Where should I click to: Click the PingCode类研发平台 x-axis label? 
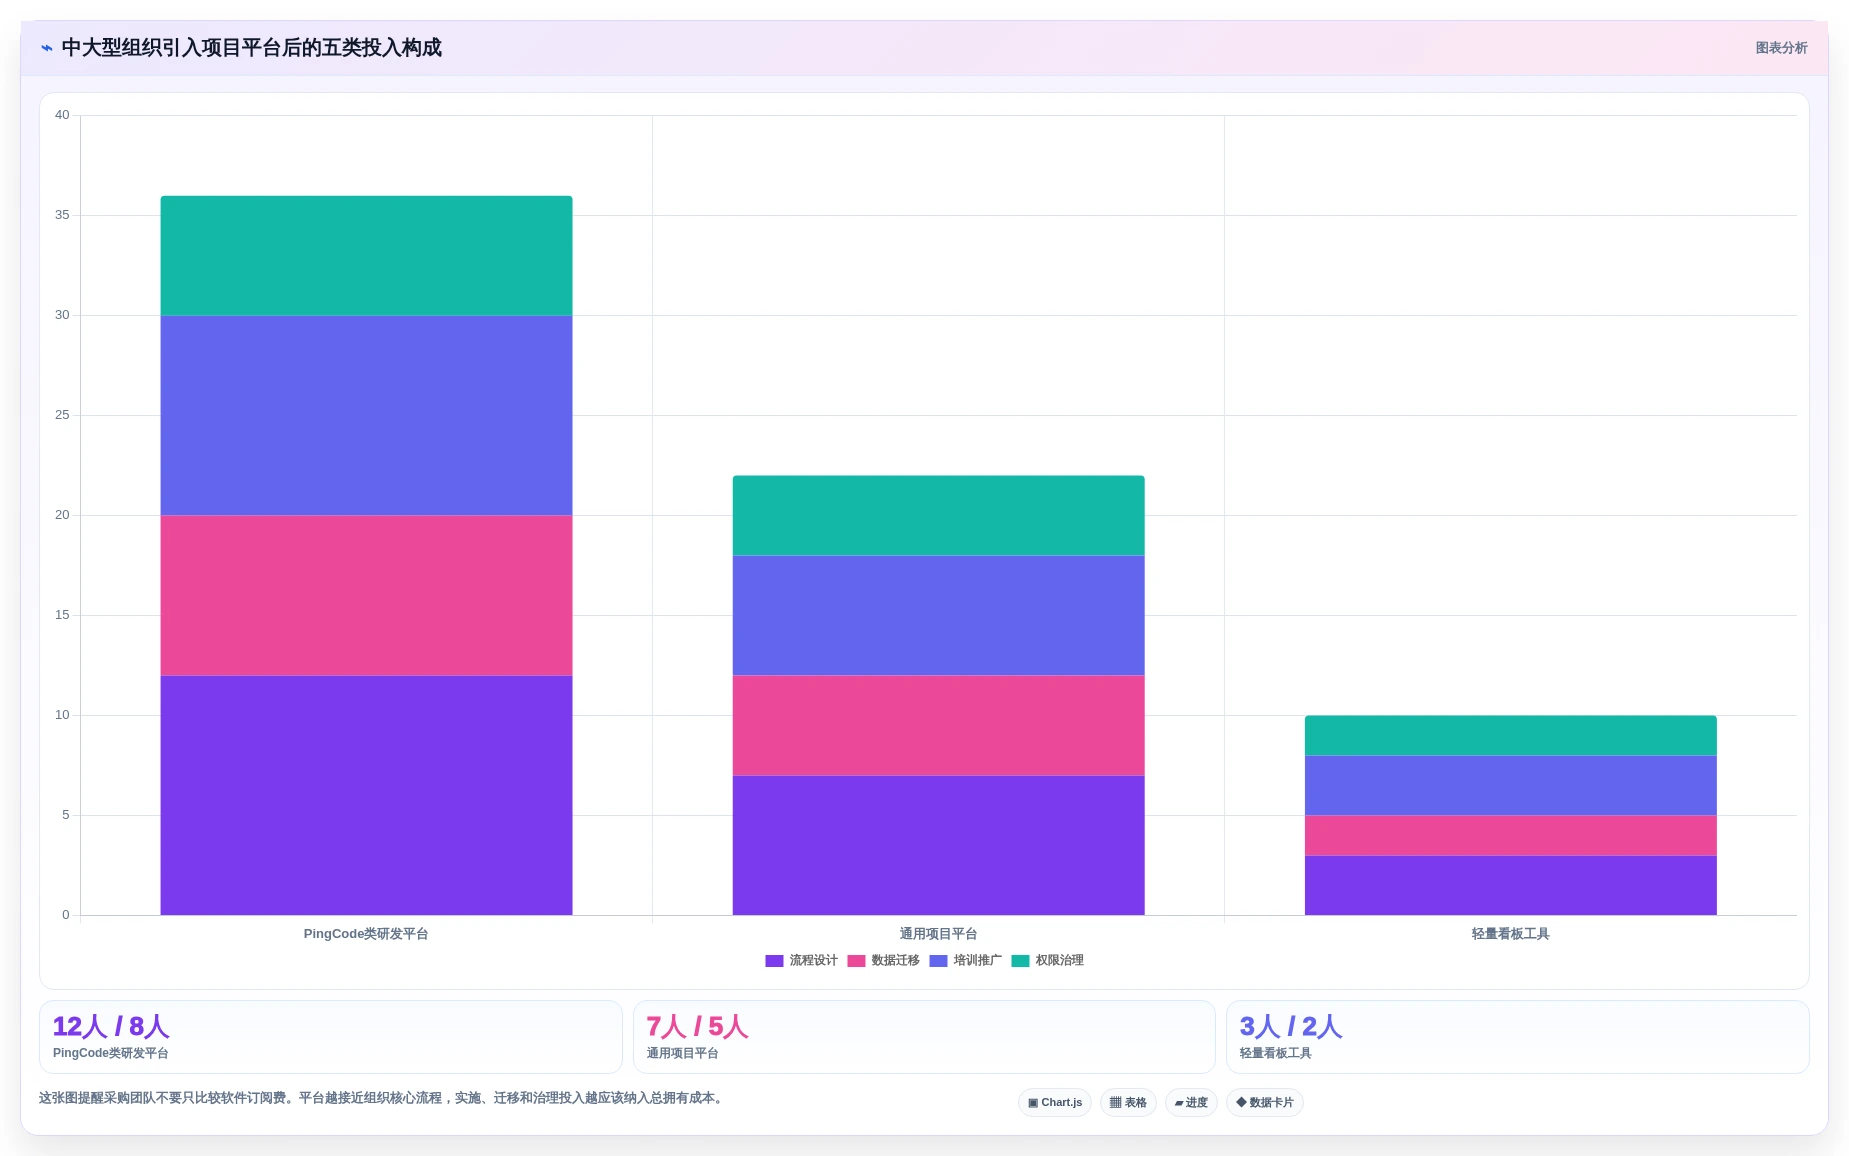366,934
